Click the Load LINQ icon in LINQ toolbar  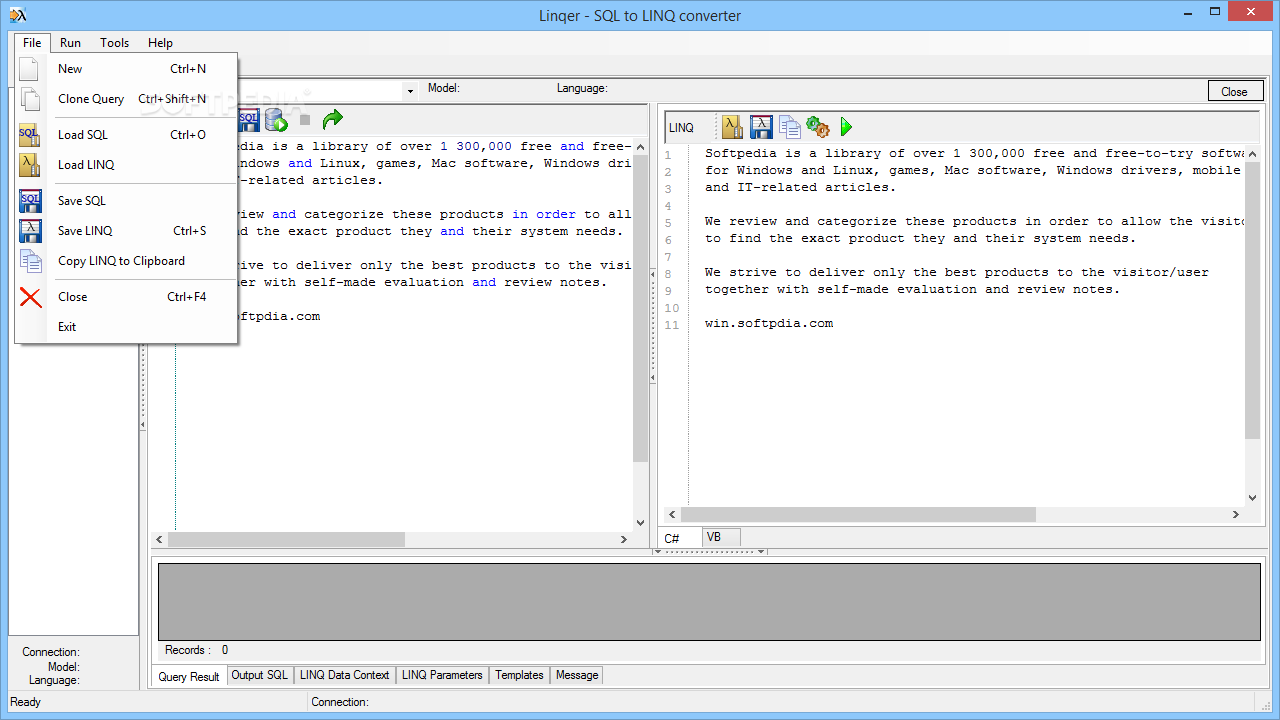tap(732, 127)
